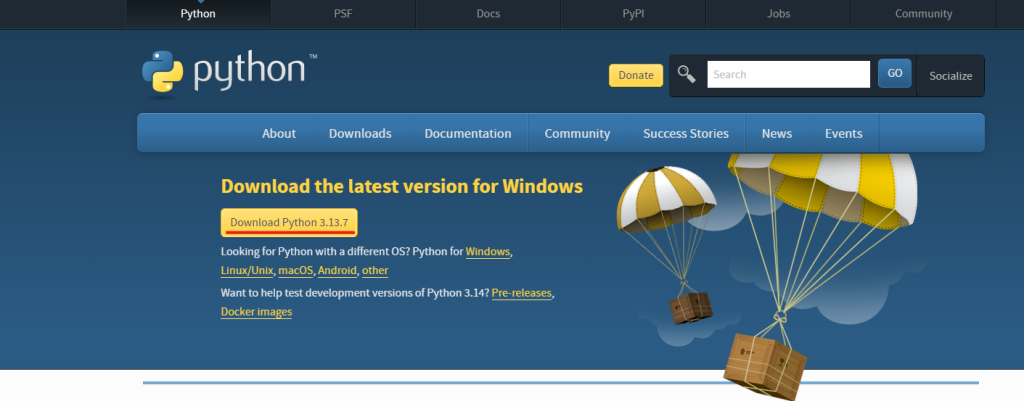The image size is (1024, 401).
Task: Open the Community item in blue navbar
Action: click(577, 133)
